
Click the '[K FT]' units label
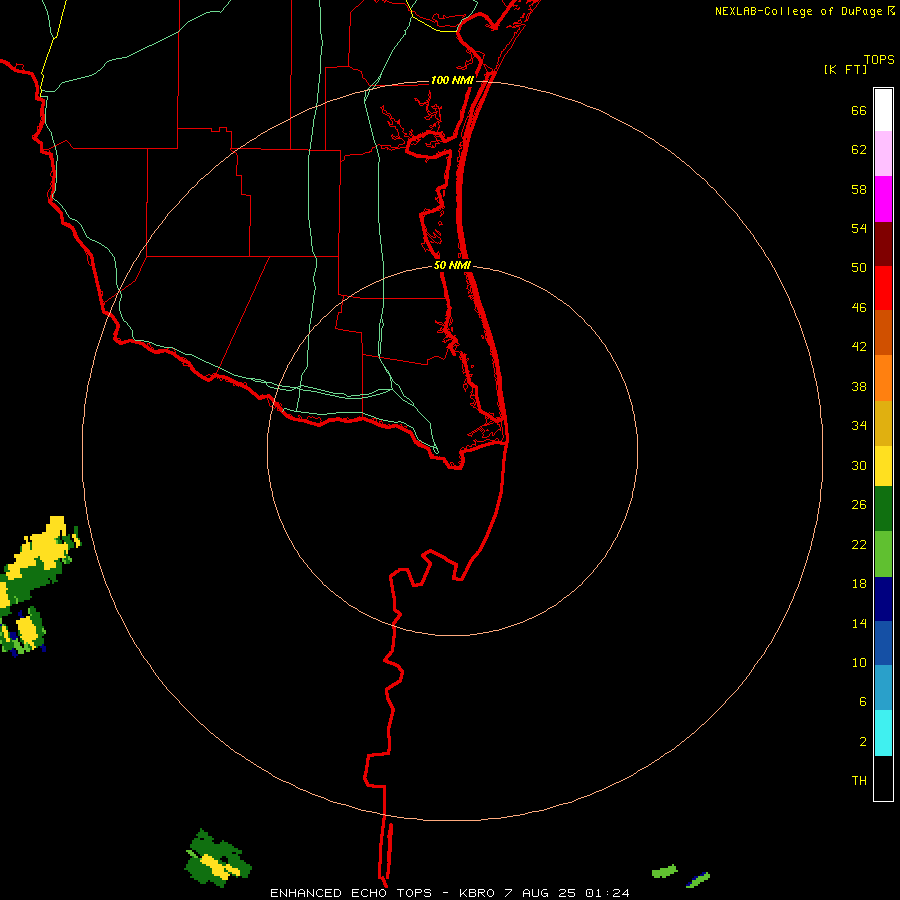tap(845, 69)
